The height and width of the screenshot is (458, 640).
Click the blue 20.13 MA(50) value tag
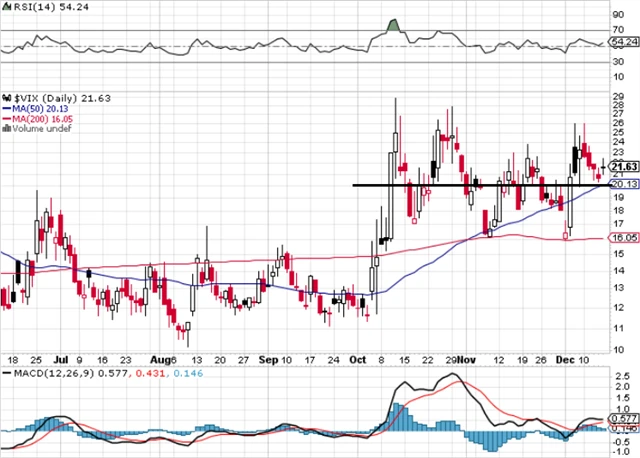click(623, 184)
